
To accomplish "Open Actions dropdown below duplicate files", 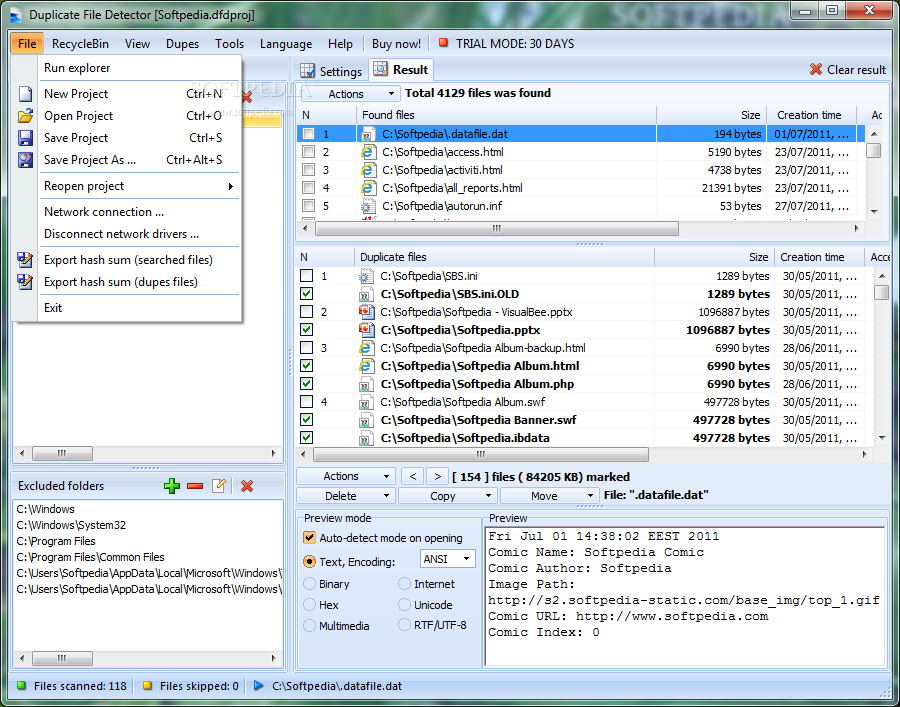I will coord(346,476).
